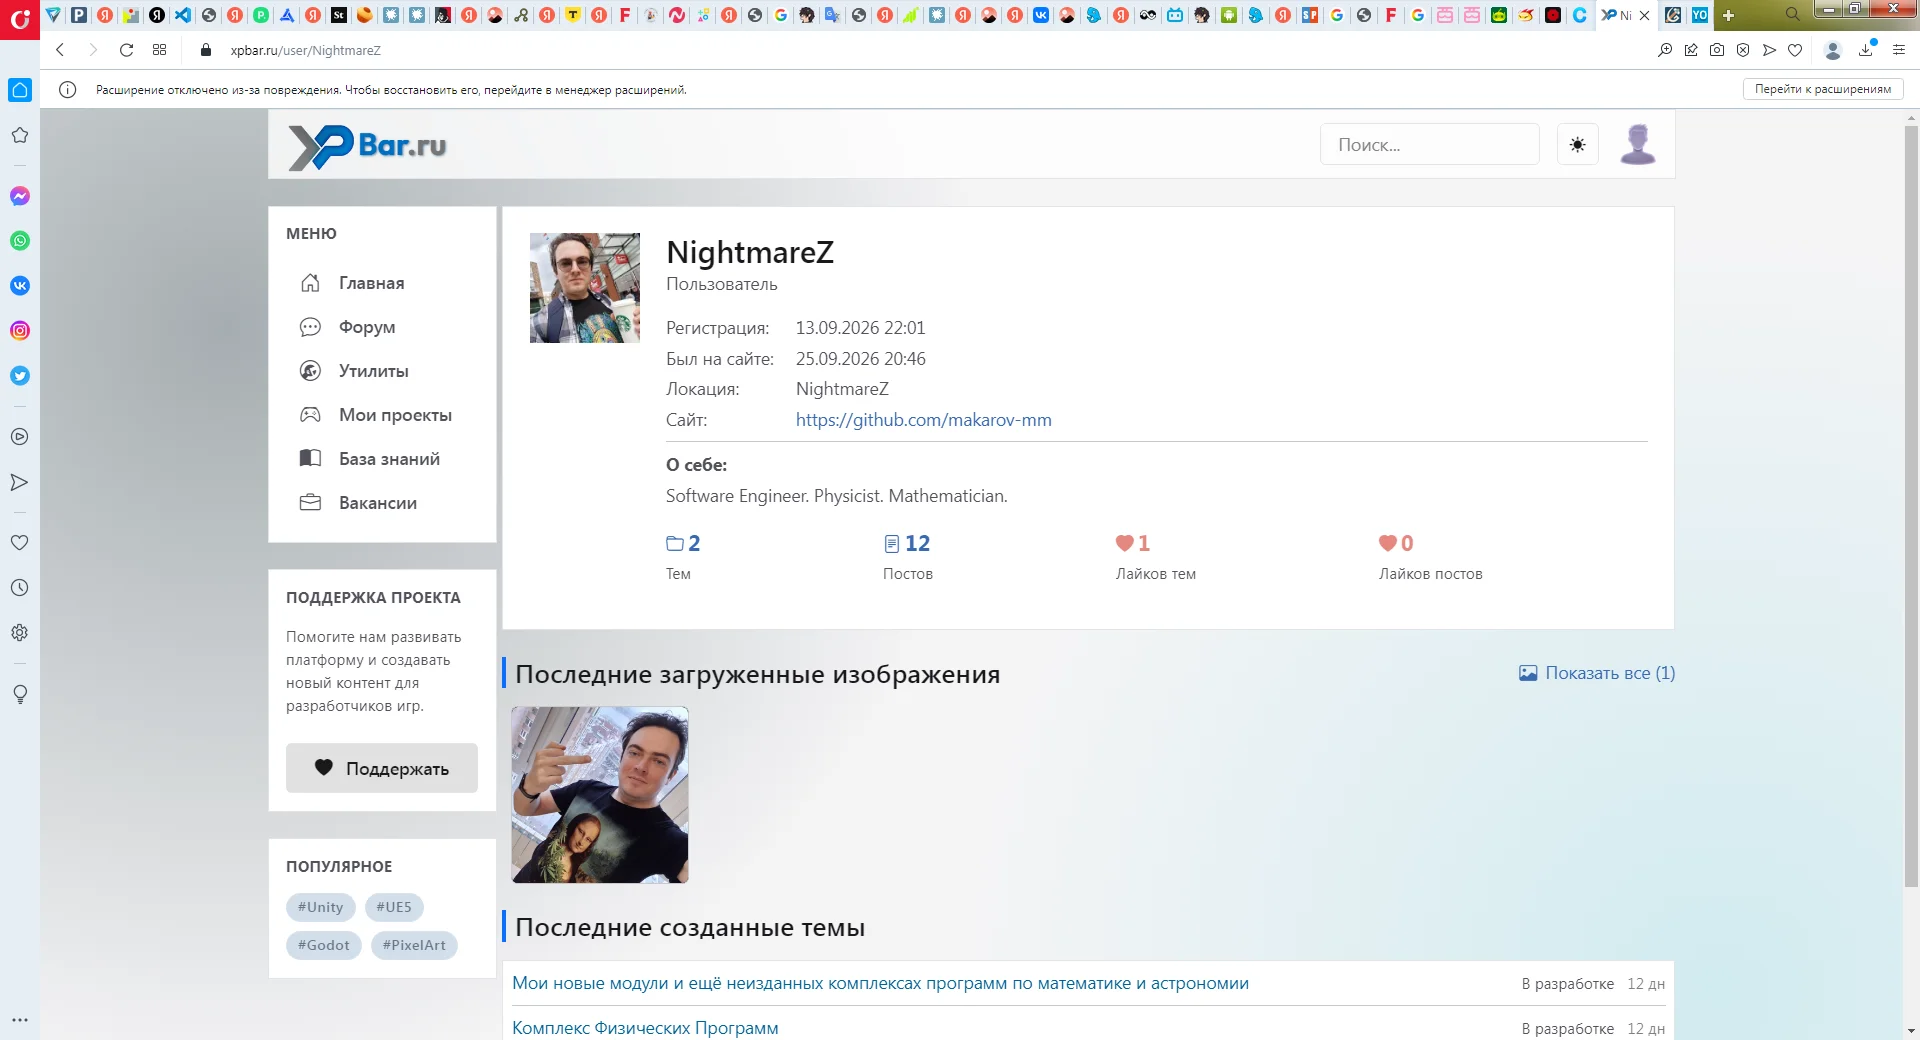Open browser downloads icon
The height and width of the screenshot is (1040, 1920).
pyautogui.click(x=1866, y=50)
